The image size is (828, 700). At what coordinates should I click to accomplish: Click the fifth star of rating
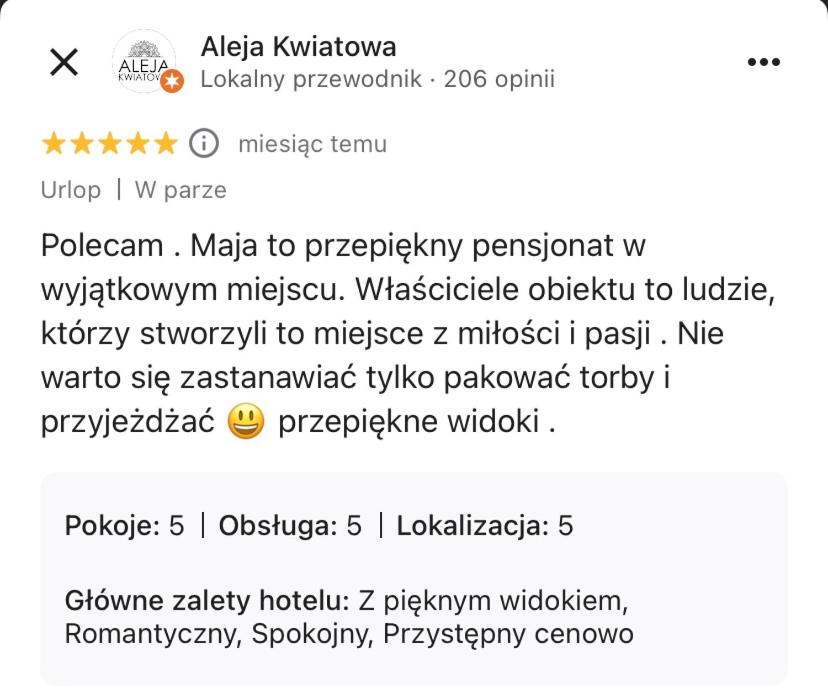tap(165, 143)
